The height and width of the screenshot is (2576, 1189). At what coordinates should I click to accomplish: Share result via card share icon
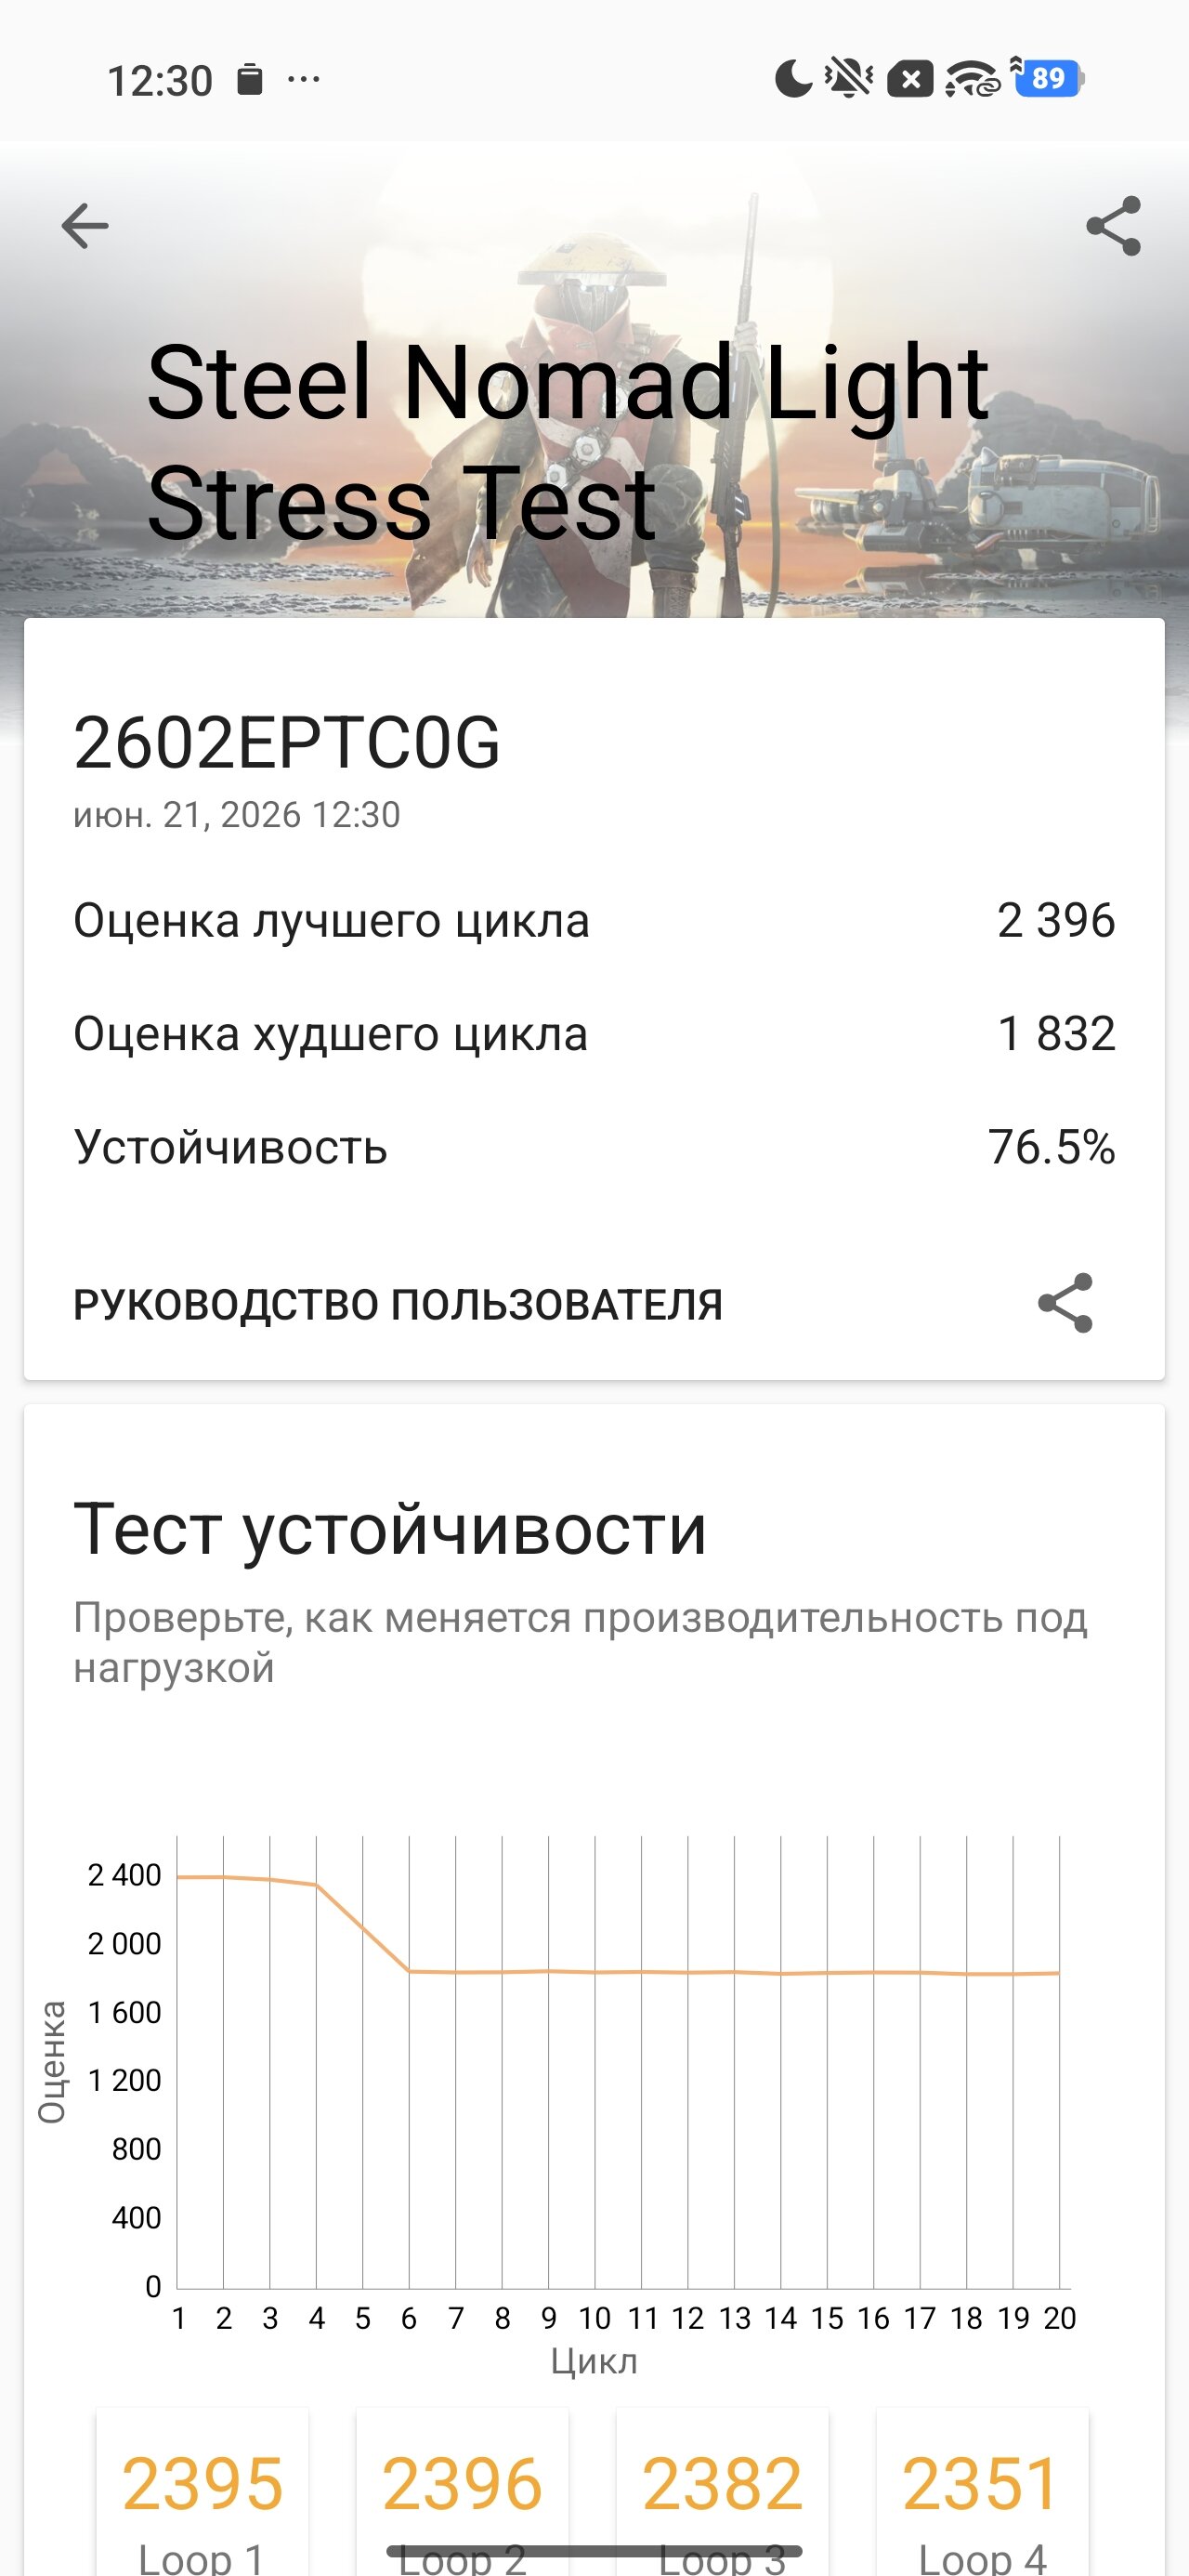tap(1065, 1303)
